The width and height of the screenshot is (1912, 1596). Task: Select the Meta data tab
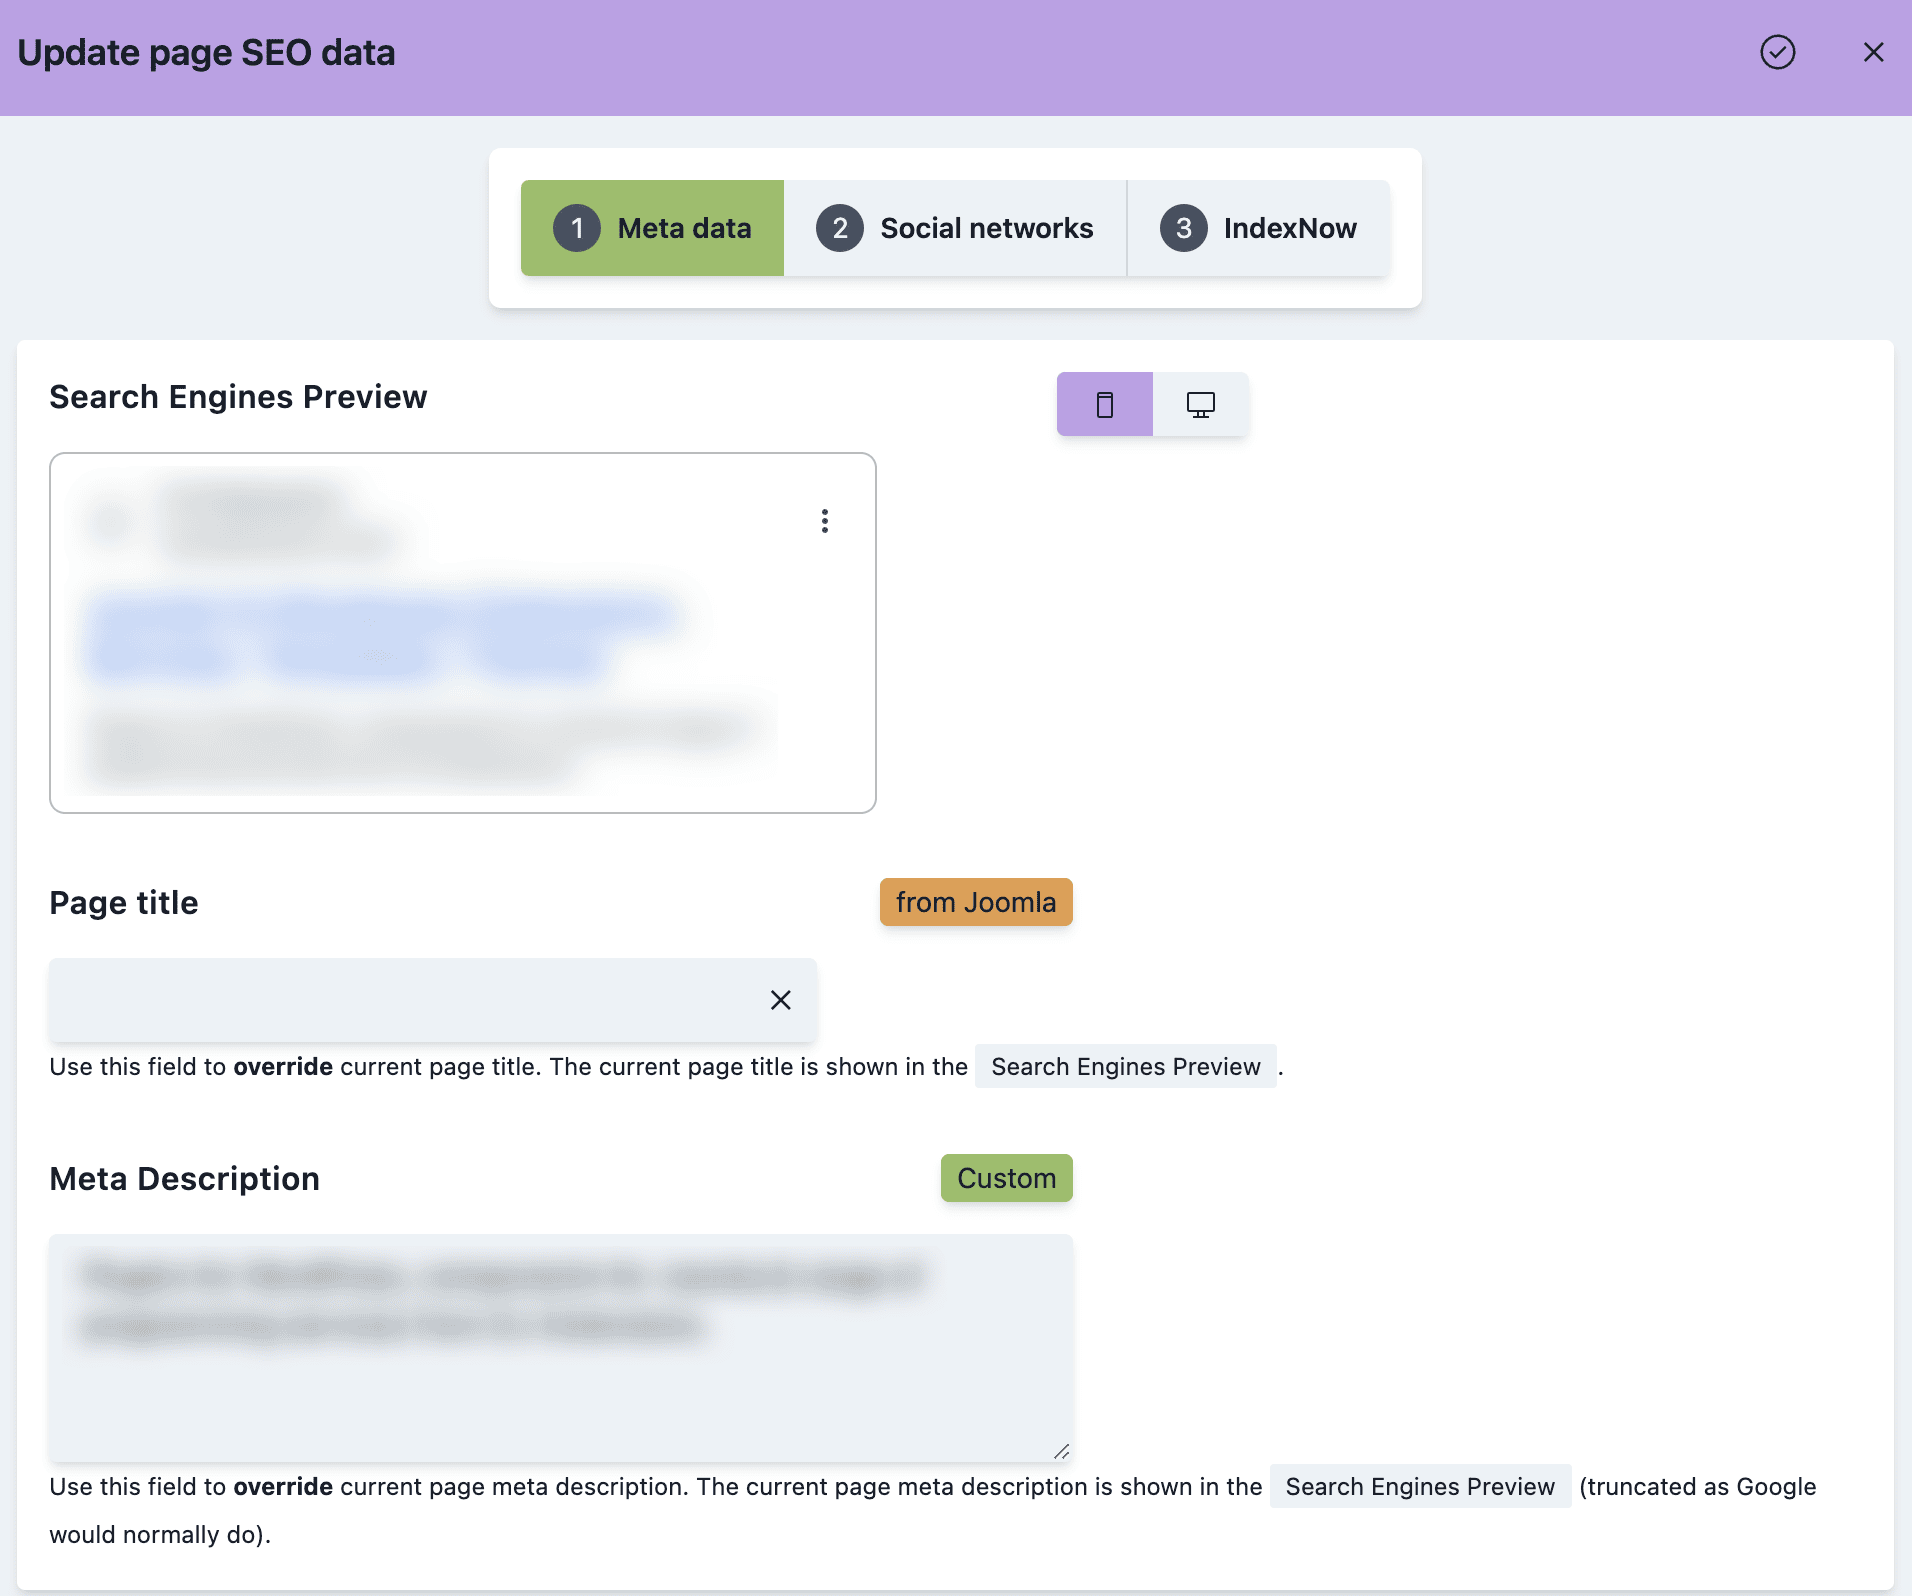pos(652,228)
